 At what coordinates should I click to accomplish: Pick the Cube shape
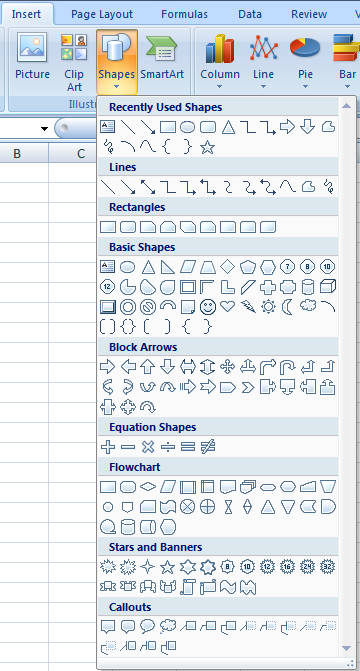tap(328, 287)
